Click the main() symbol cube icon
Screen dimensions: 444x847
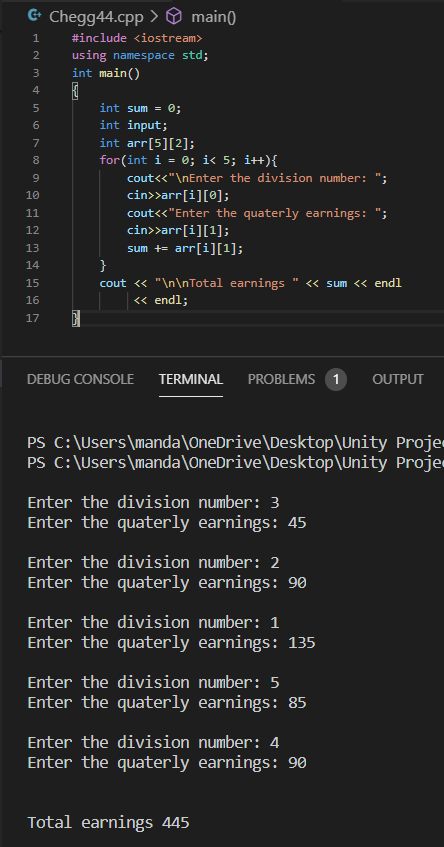click(x=173, y=17)
